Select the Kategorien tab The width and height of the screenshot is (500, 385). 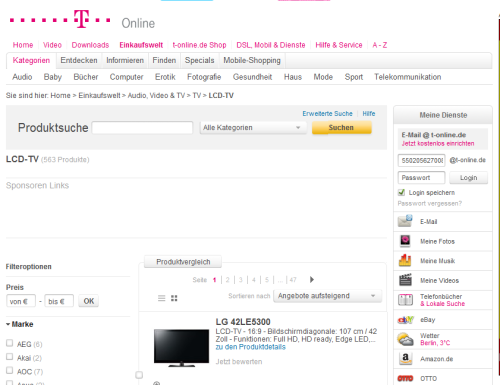point(31,60)
